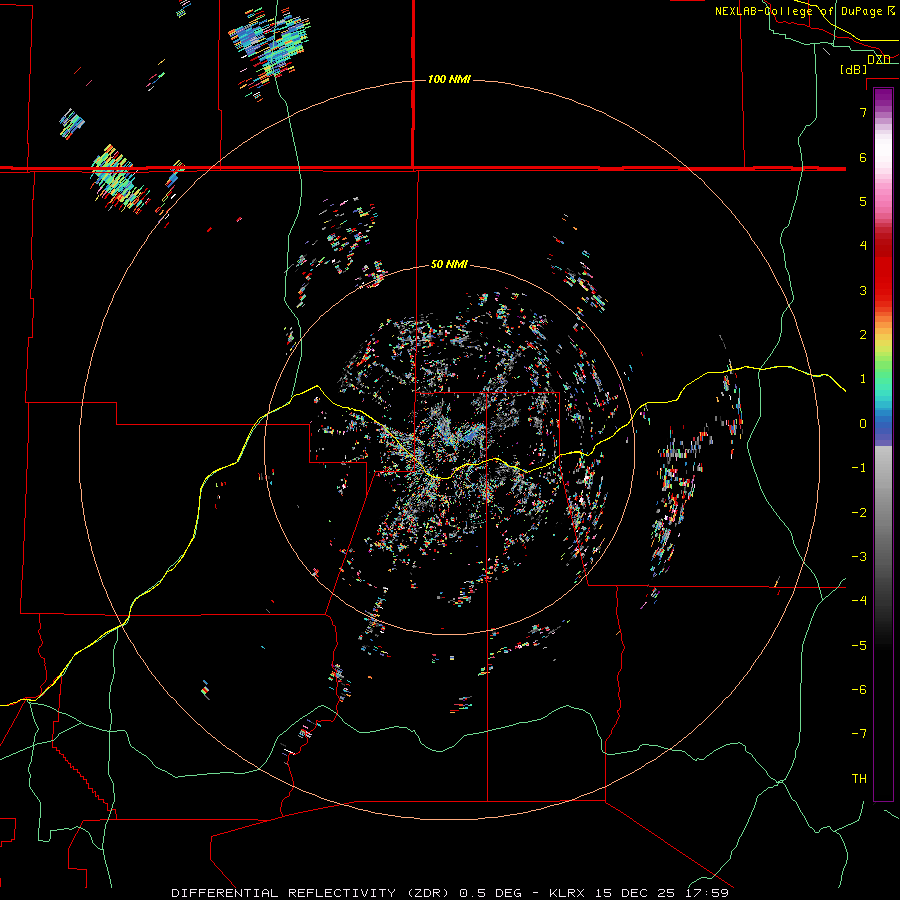This screenshot has height=900, width=900.
Task: Click the "50 NMI" range ring label
Action: [x=449, y=264]
